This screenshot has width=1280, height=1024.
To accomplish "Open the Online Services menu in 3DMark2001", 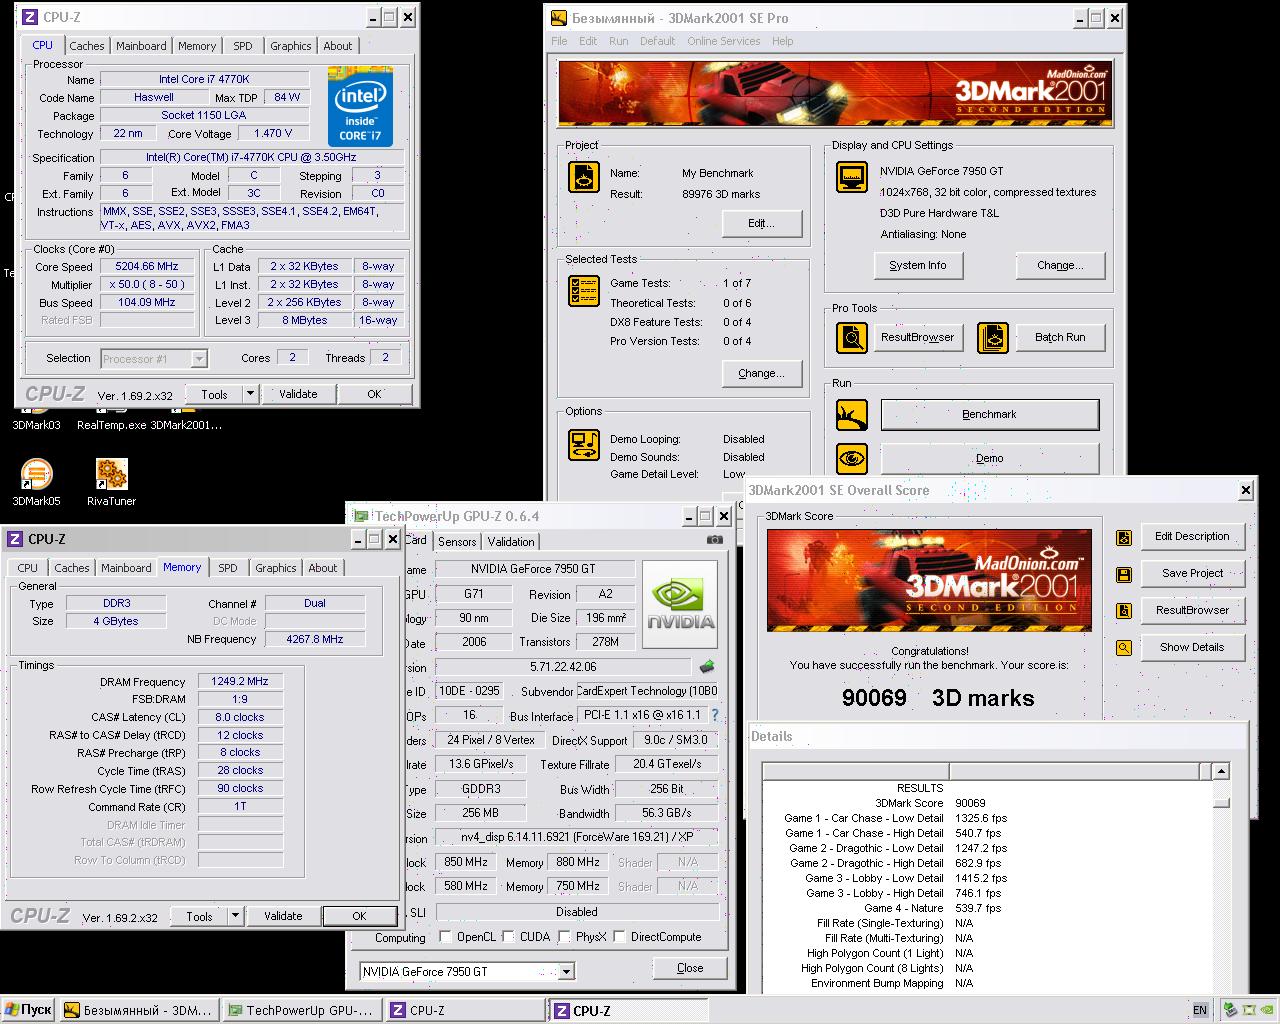I will tap(723, 41).
